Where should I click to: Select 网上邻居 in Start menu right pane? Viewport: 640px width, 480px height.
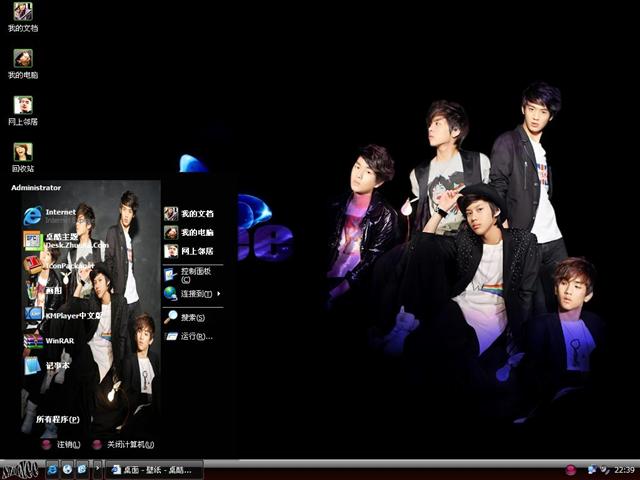click(189, 251)
